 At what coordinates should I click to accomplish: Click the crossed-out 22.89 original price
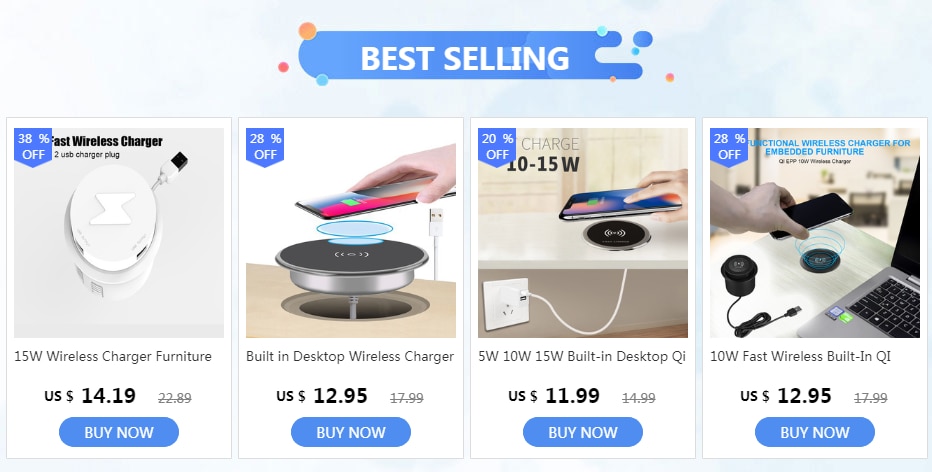tap(175, 398)
